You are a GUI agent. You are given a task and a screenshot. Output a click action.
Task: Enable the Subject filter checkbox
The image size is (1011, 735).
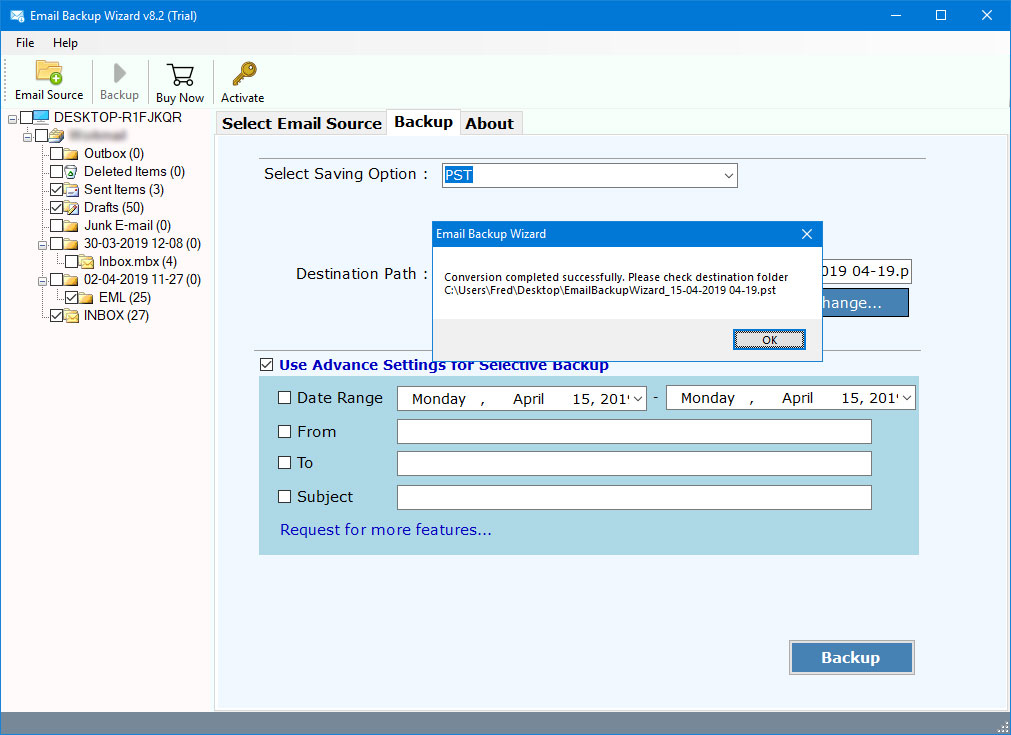pos(284,496)
